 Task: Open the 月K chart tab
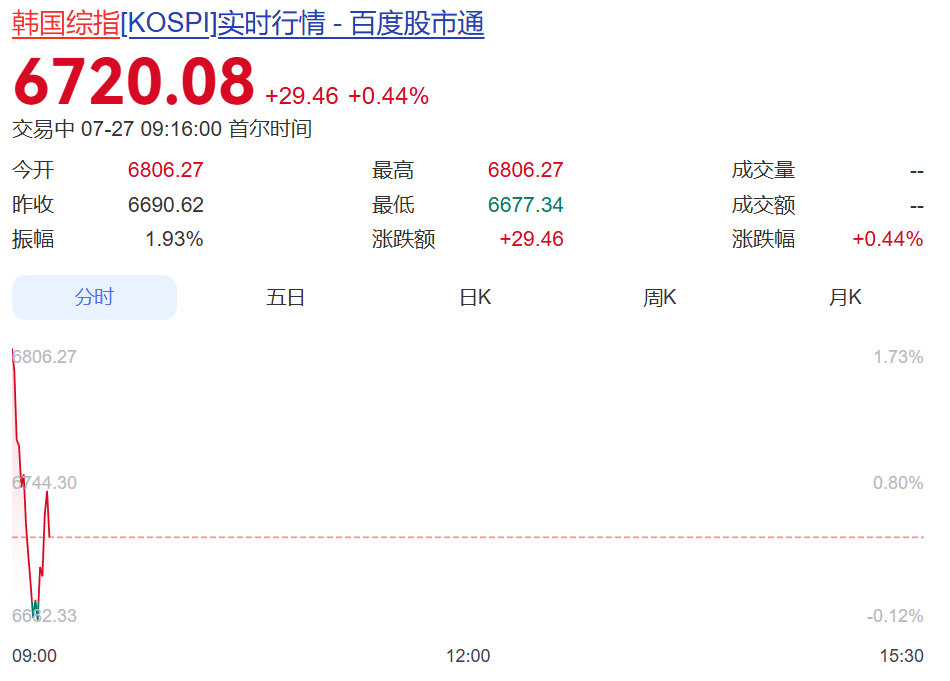coord(845,297)
